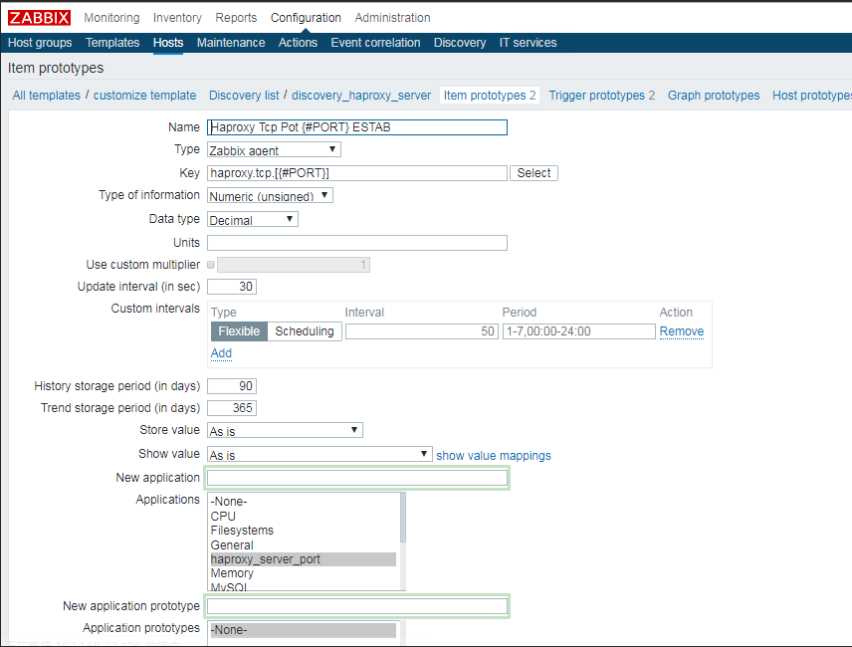Viewport: 852px width, 647px height.
Task: Open the Inventory menu
Action: coord(177,17)
